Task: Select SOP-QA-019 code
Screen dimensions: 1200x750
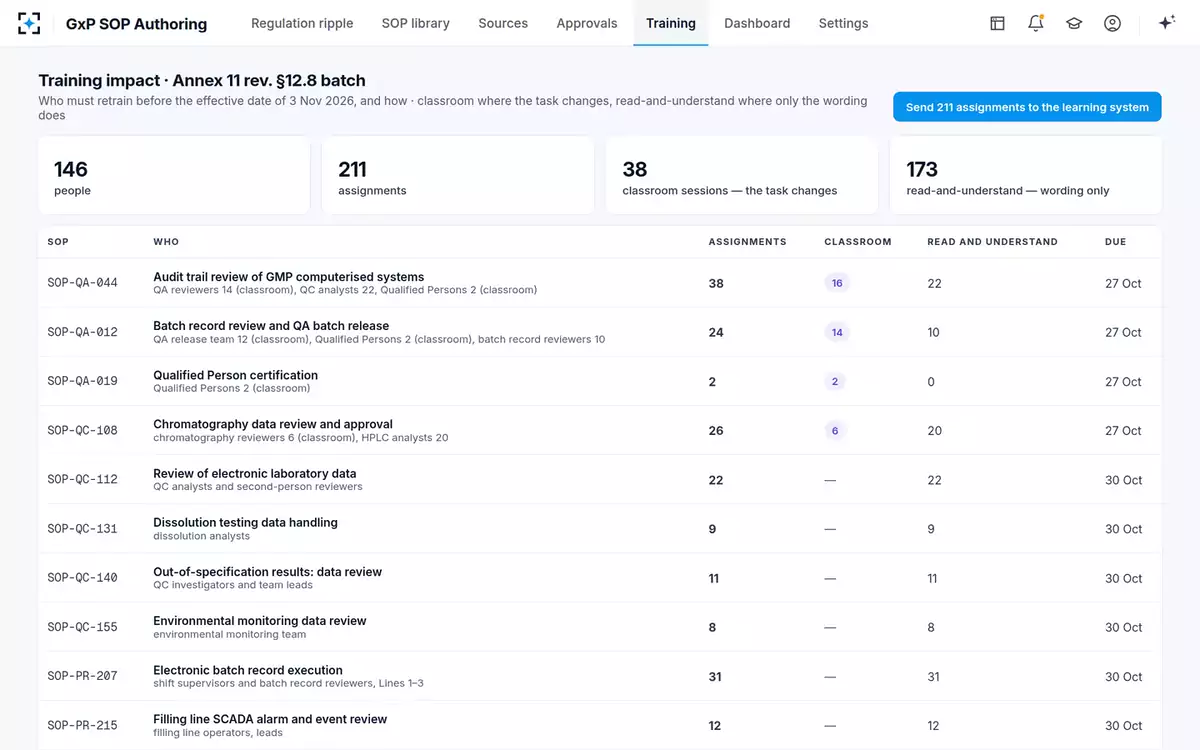Action: pyautogui.click(x=82, y=381)
